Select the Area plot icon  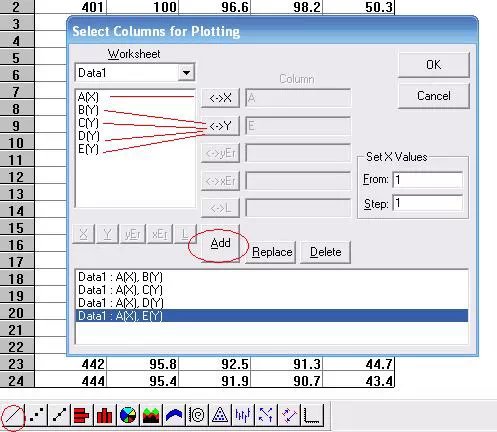pyautogui.click(x=151, y=415)
